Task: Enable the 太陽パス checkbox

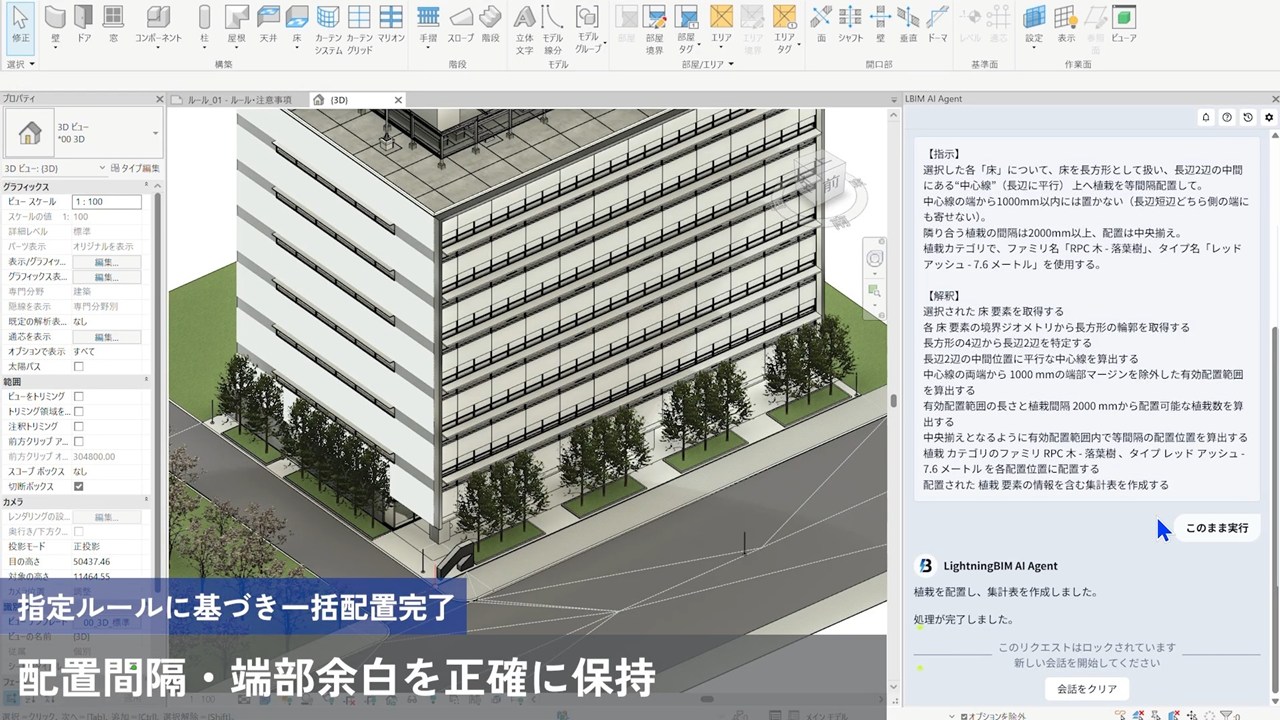Action: (79, 367)
